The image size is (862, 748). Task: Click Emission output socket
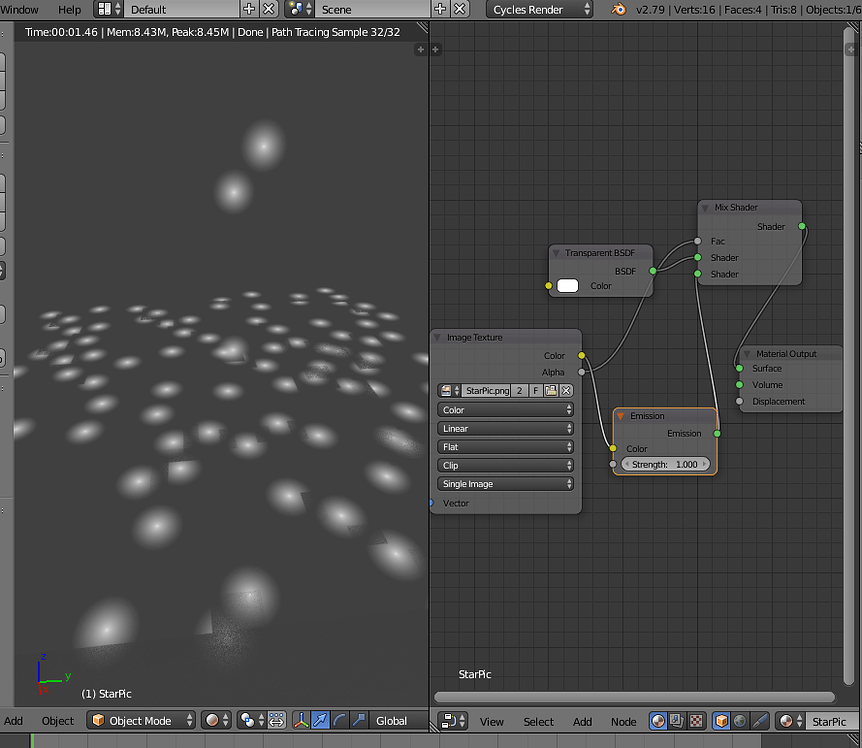point(717,433)
